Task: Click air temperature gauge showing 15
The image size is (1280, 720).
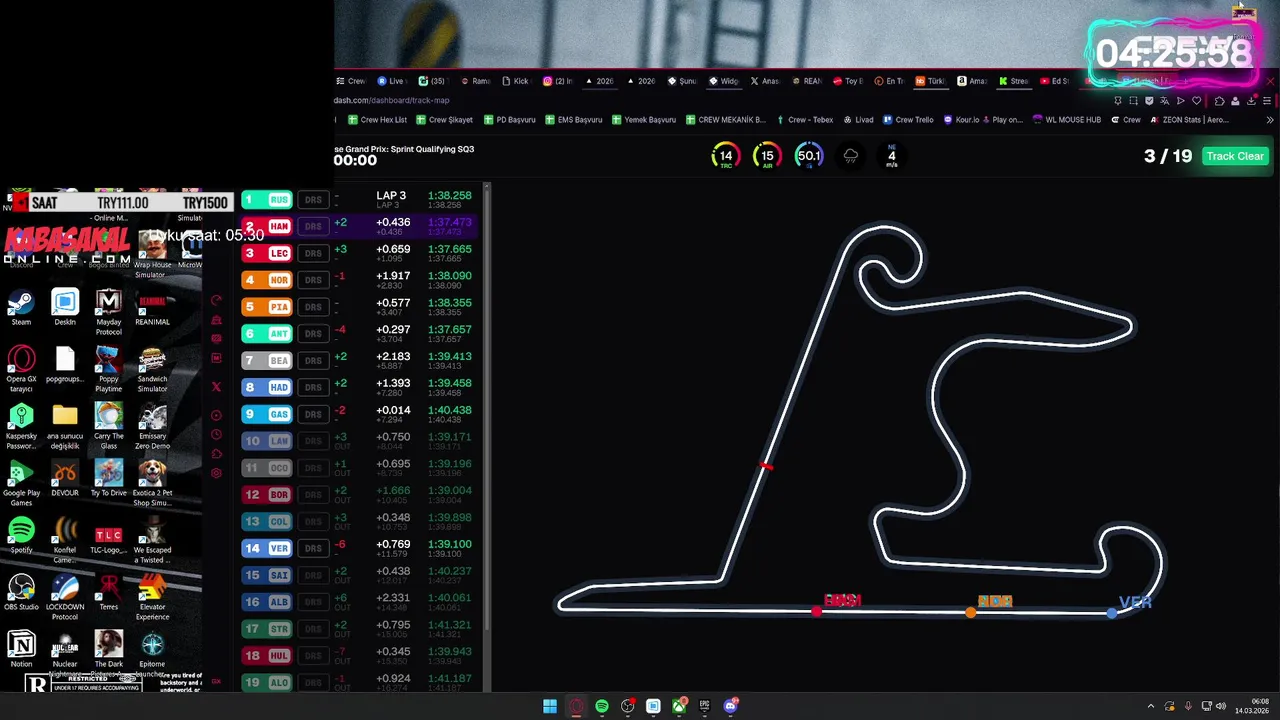Action: 767,156
